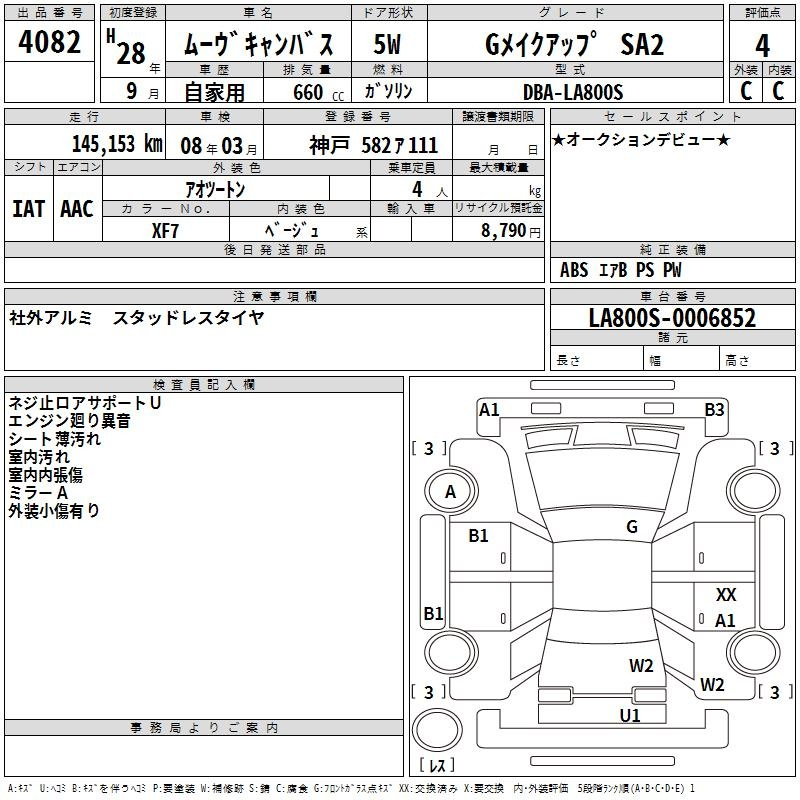The width and height of the screenshot is (800, 800).
Task: Click the XX replaced panel mark
Action: (x=726, y=594)
